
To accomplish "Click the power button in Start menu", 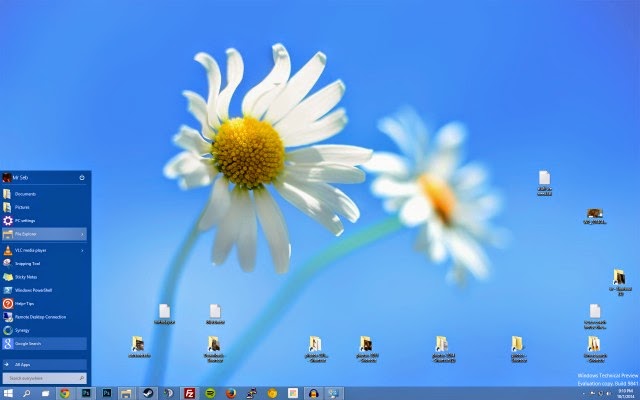I will [82, 178].
